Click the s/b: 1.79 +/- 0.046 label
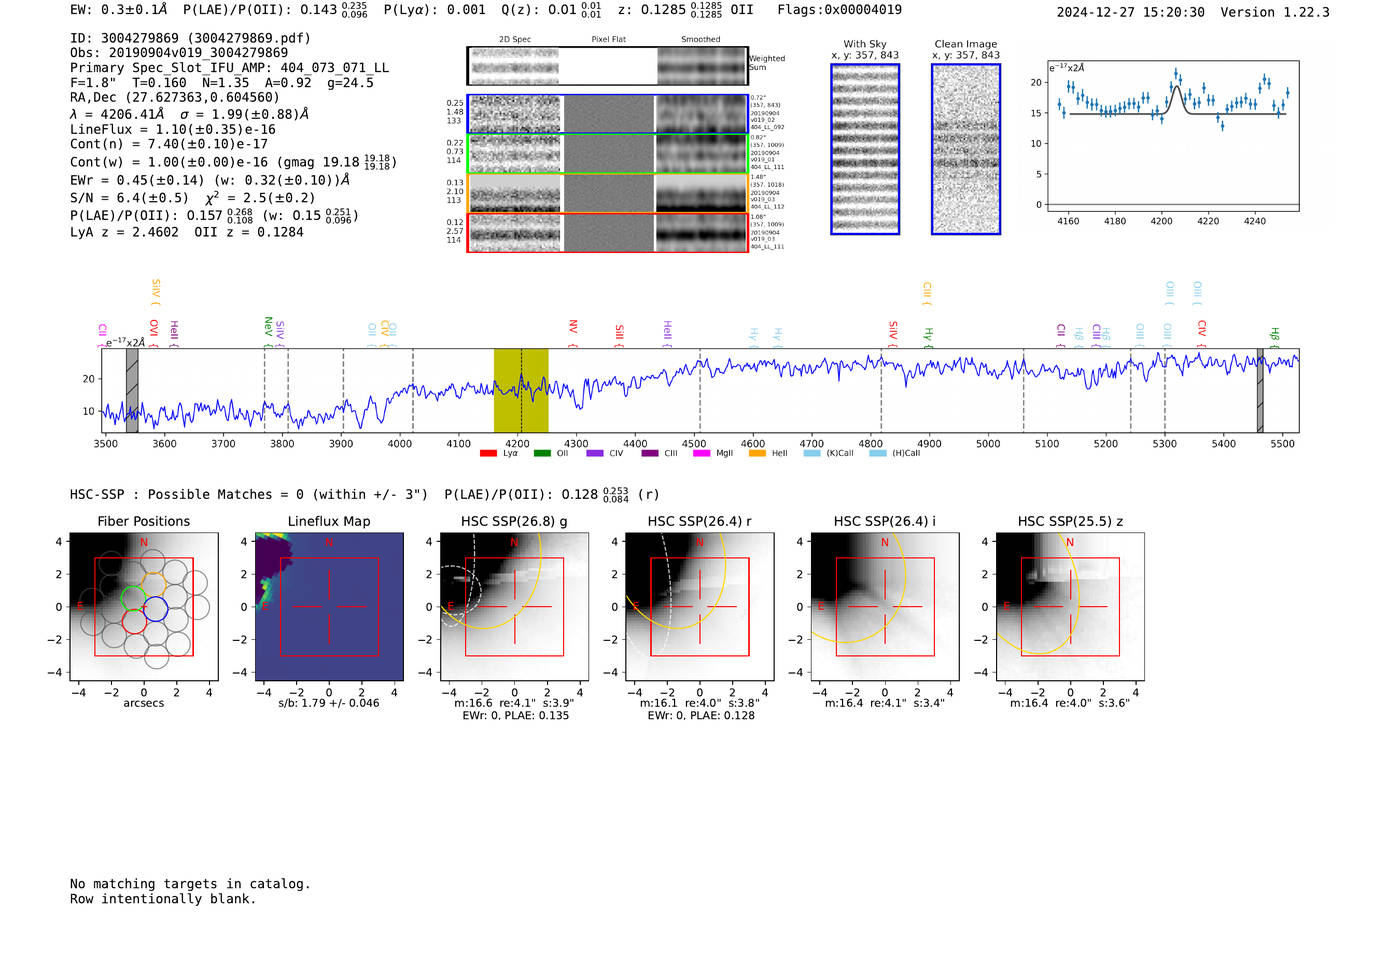This screenshot has height=953, width=1400. tap(329, 703)
